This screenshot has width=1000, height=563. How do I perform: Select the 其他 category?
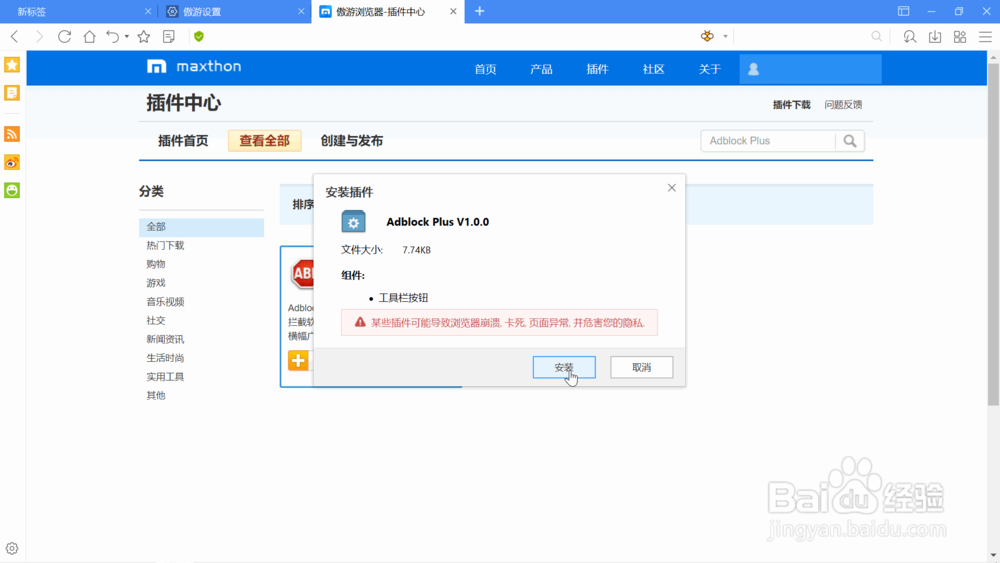coord(156,395)
